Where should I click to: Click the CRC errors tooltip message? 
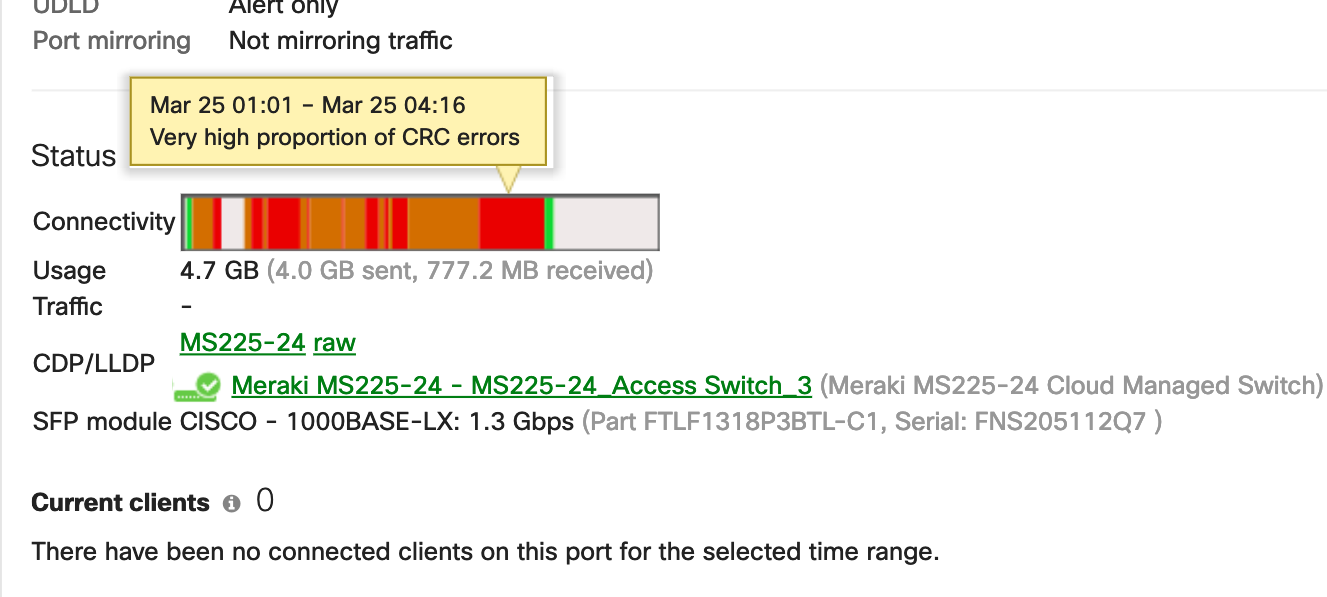pos(335,138)
